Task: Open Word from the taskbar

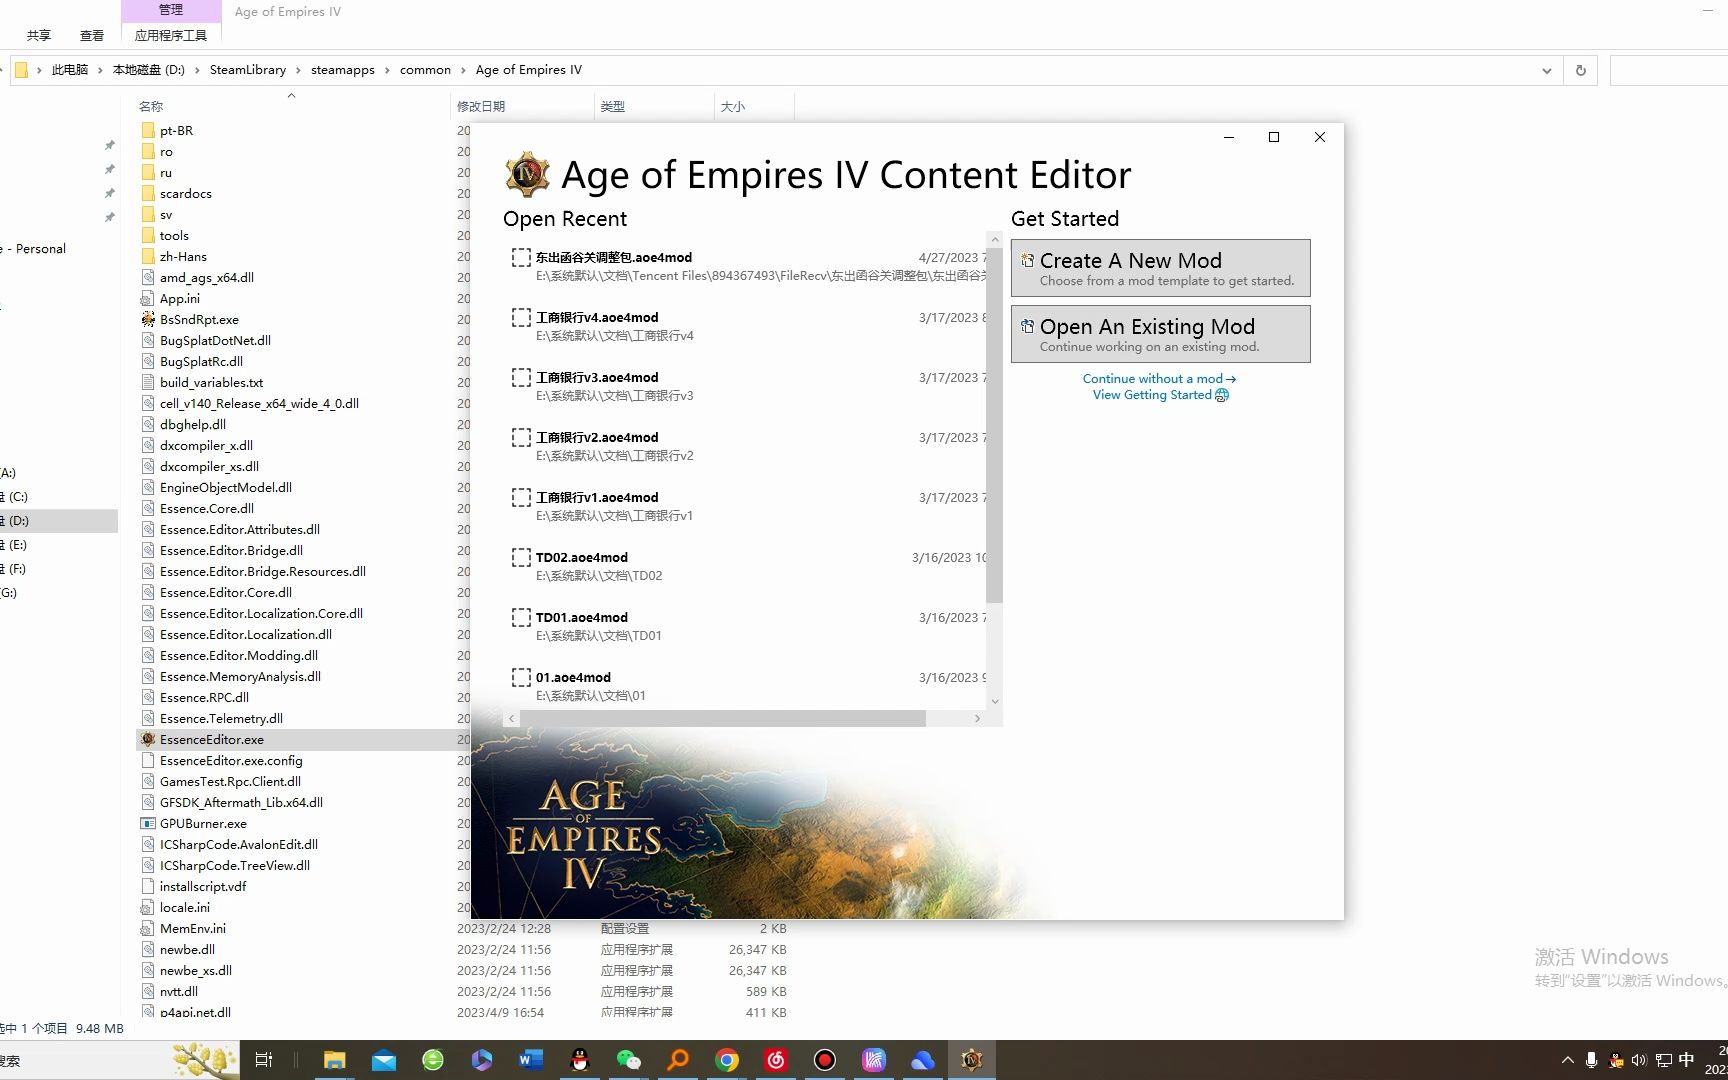Action: [530, 1060]
